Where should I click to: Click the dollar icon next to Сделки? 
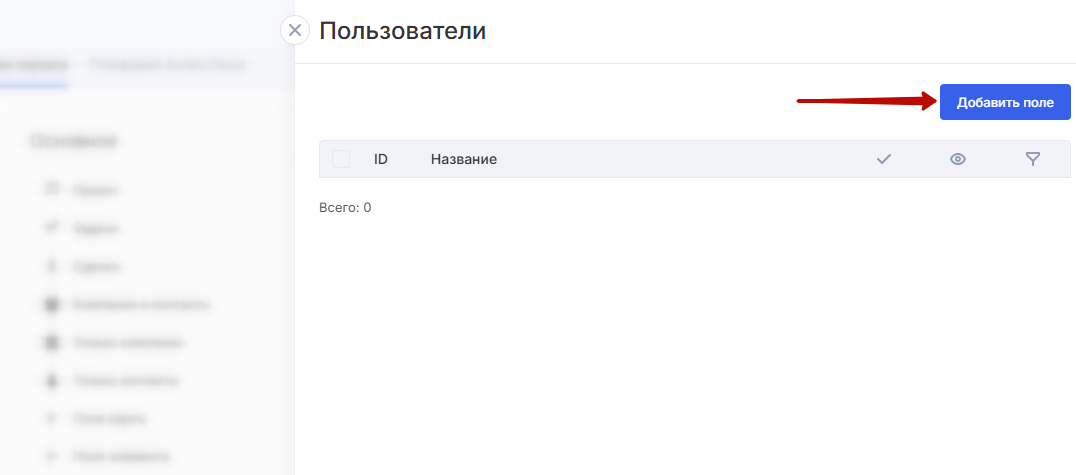51,266
